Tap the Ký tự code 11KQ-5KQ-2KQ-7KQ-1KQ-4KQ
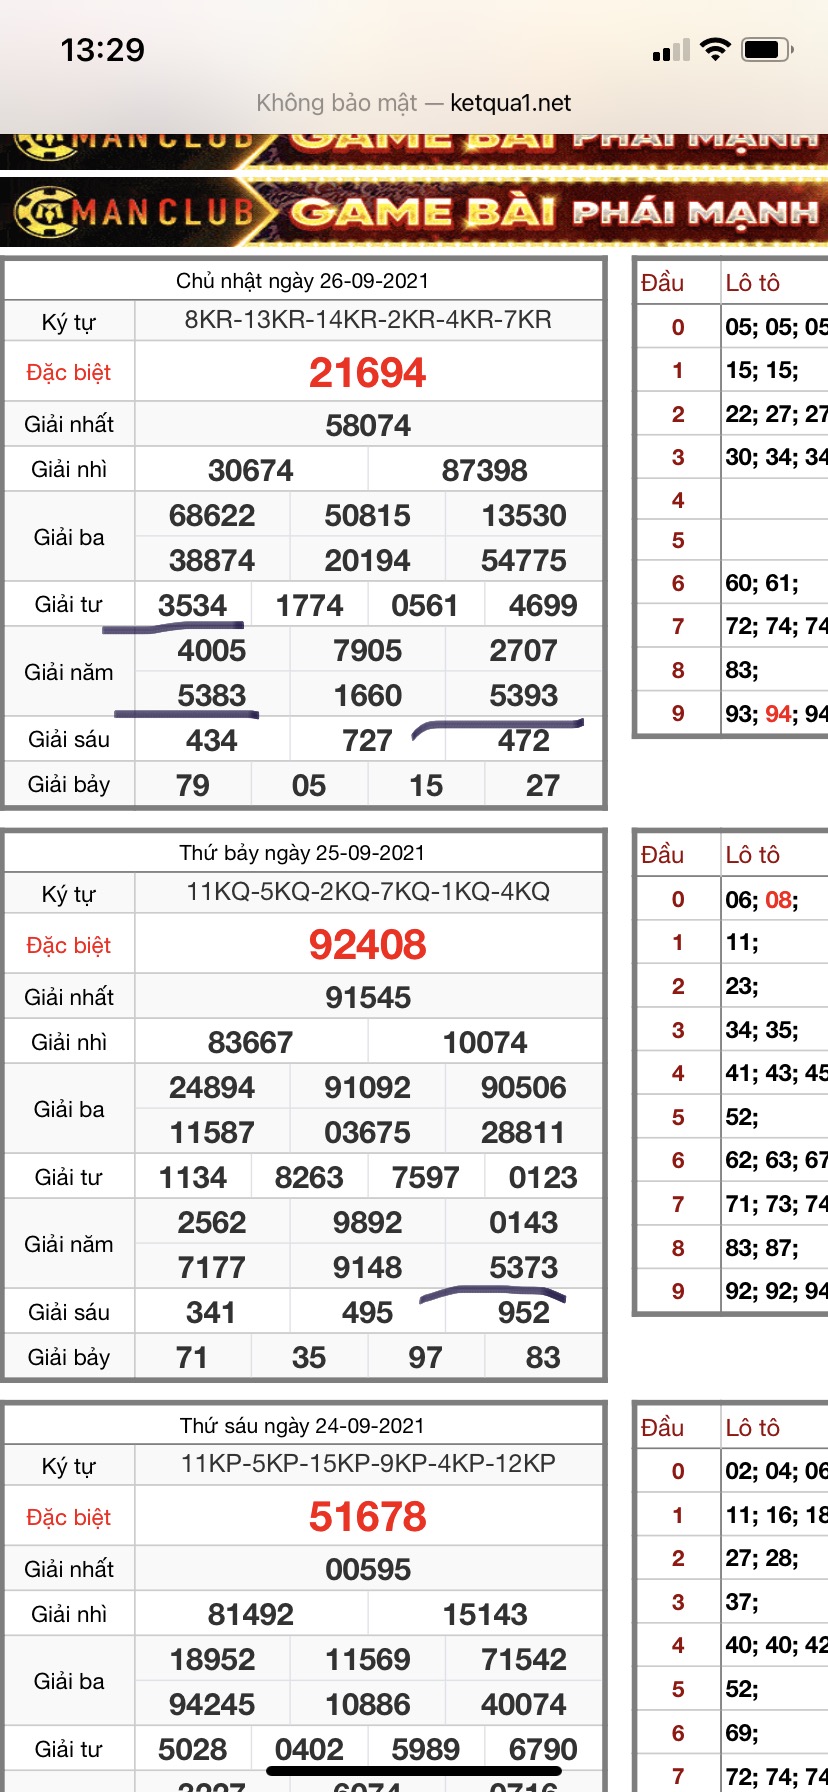Viewport: 828px width, 1792px height. point(367,892)
